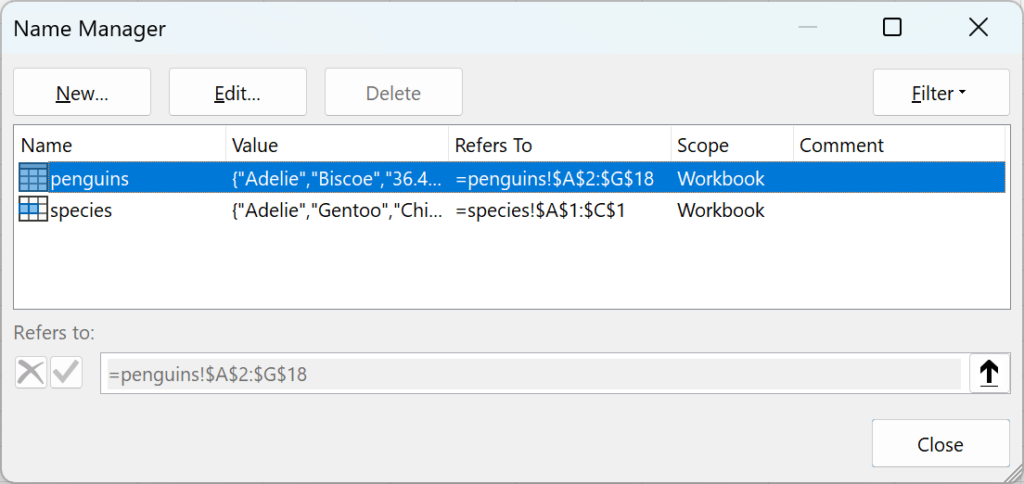Screen dimensions: 1024x484
Task: Sort by the Name column header
Action: click(120, 146)
